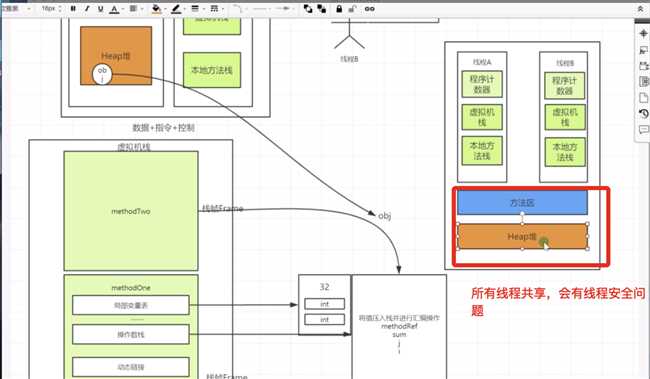Screen dimensions: 650x379
Task: Select the methodOne label
Action: click(131, 288)
